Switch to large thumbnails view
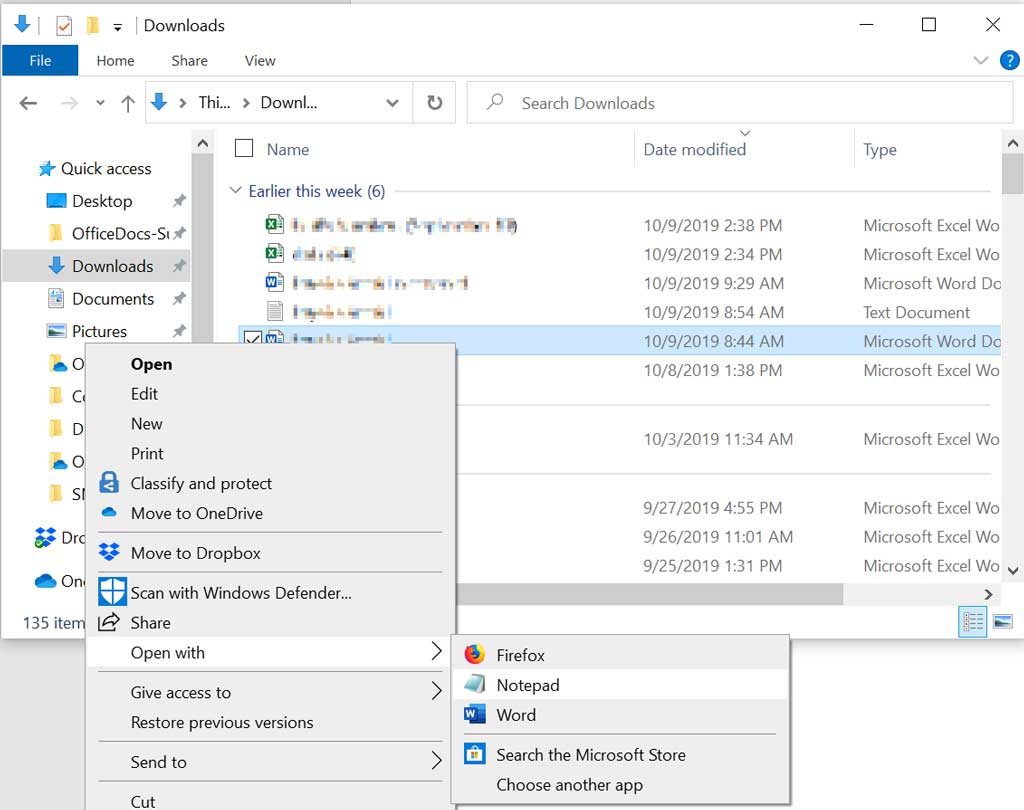1024x810 pixels. pos(1003,622)
